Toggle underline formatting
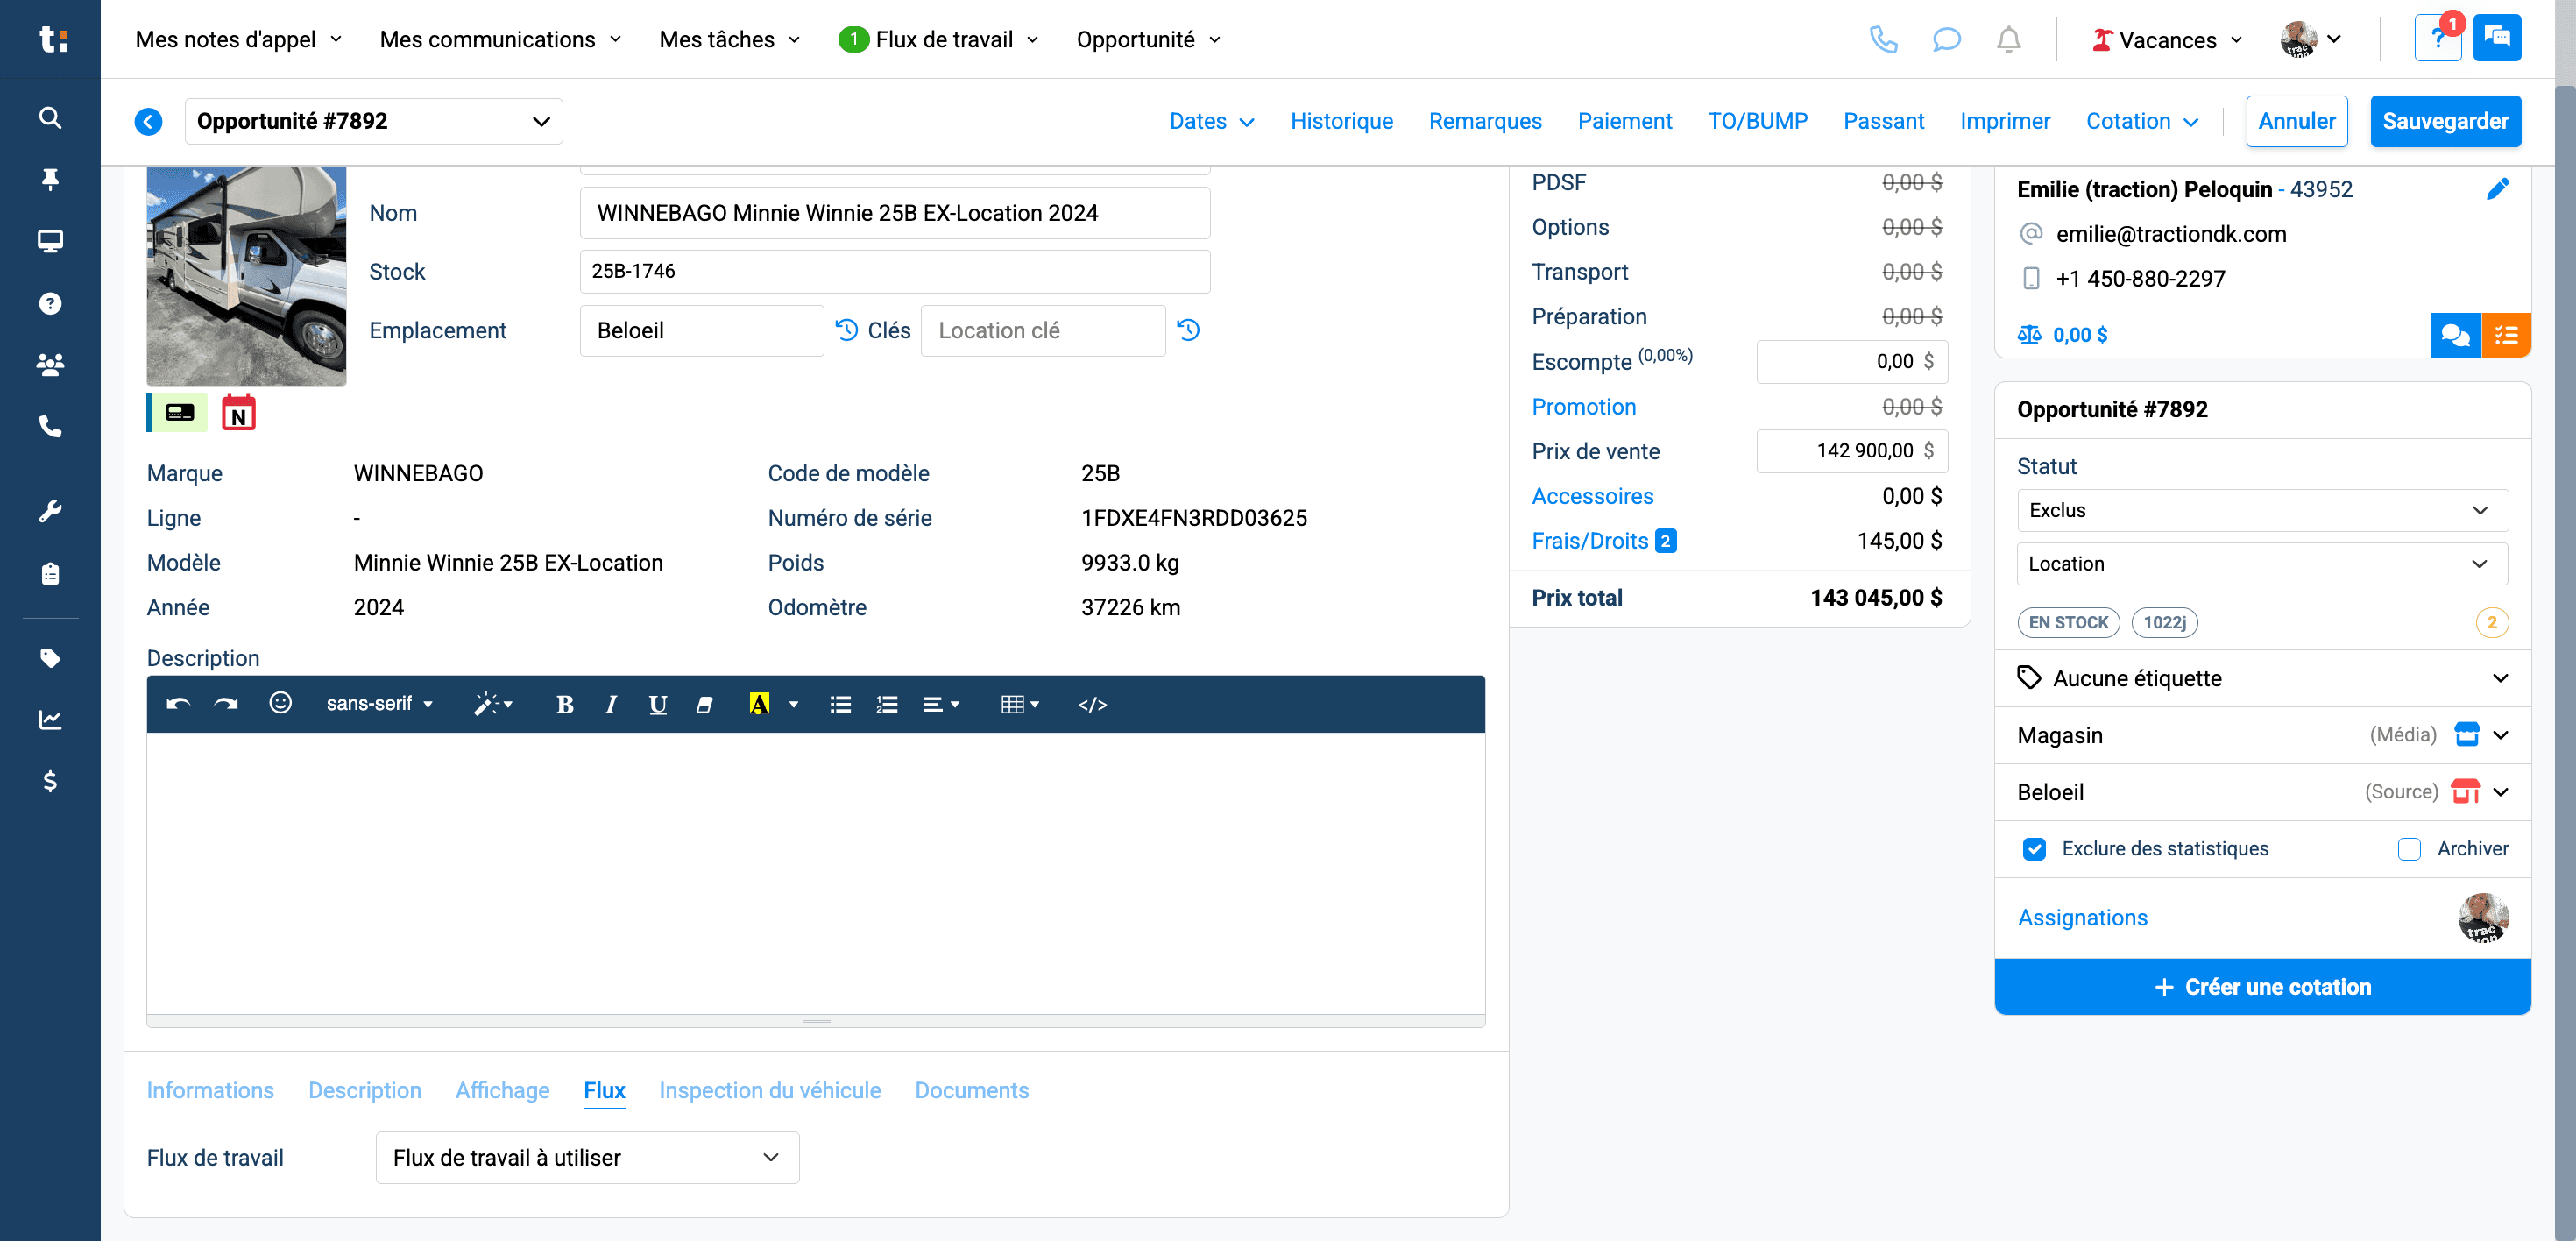This screenshot has height=1241, width=2576. click(x=657, y=704)
